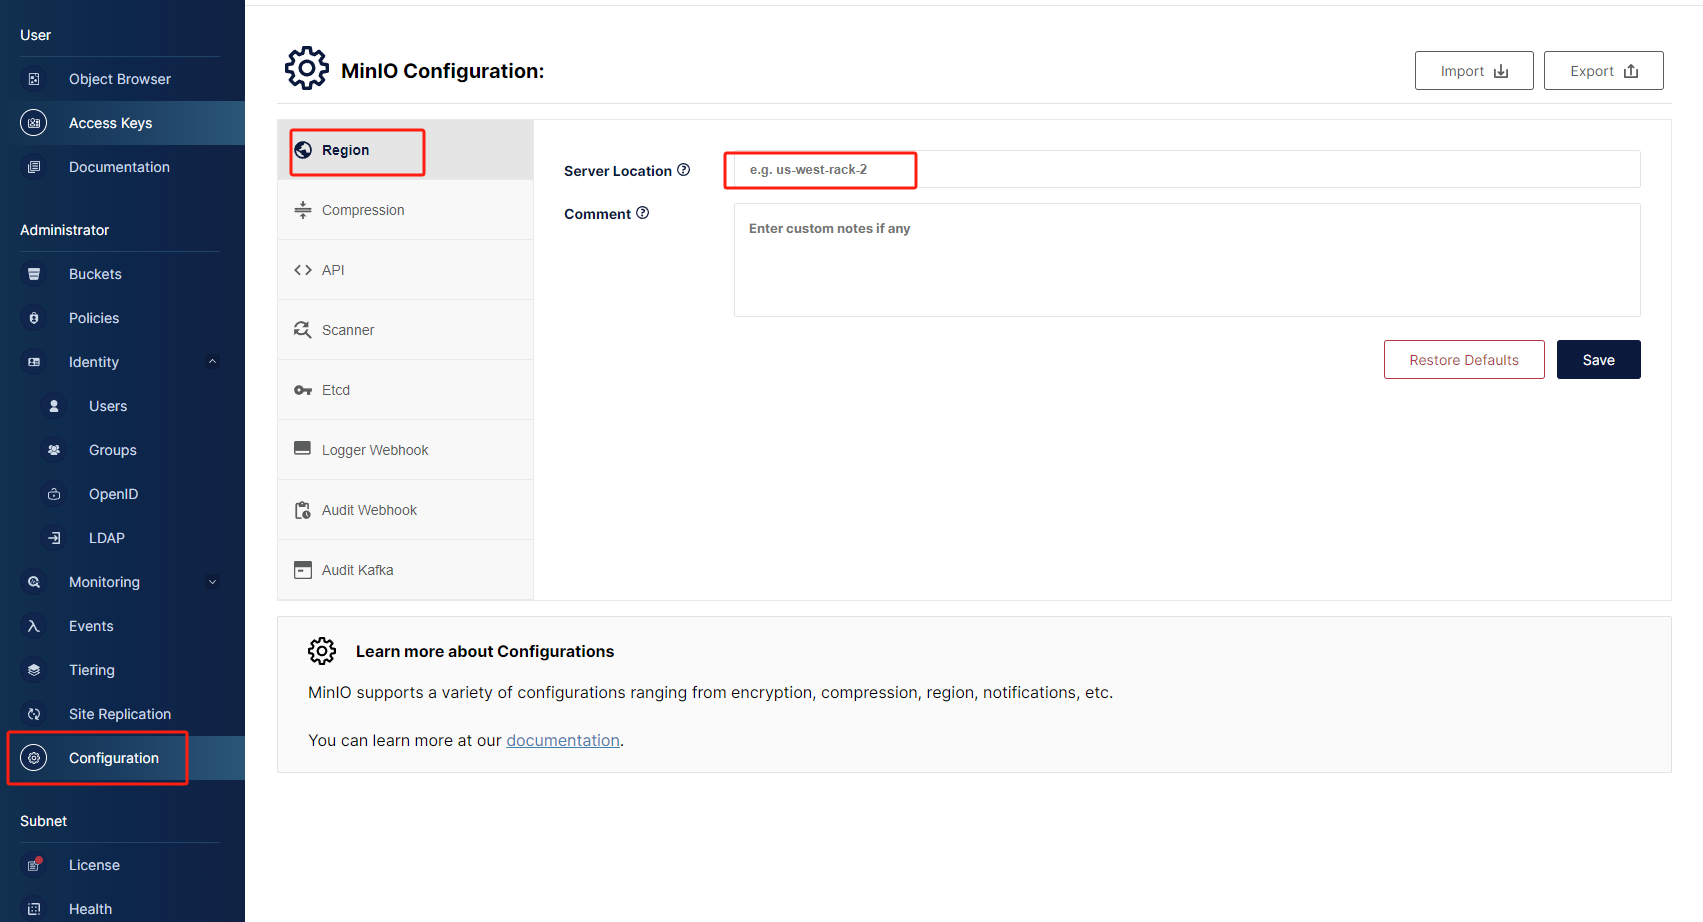
Task: Open Policies in sidebar
Action: pyautogui.click(x=122, y=318)
